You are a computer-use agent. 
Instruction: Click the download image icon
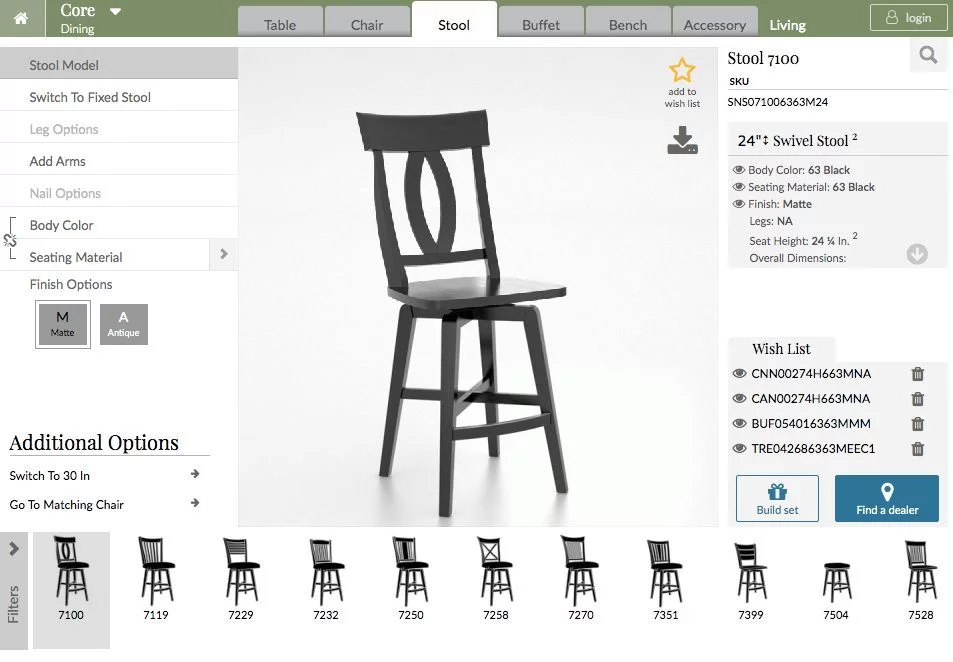(x=683, y=140)
